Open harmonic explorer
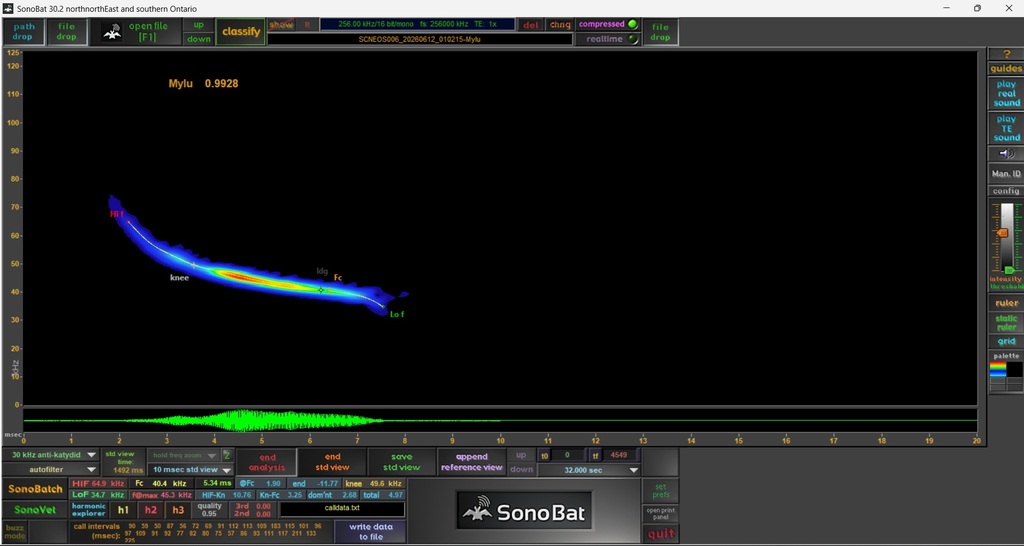1024x546 pixels. 88,510
